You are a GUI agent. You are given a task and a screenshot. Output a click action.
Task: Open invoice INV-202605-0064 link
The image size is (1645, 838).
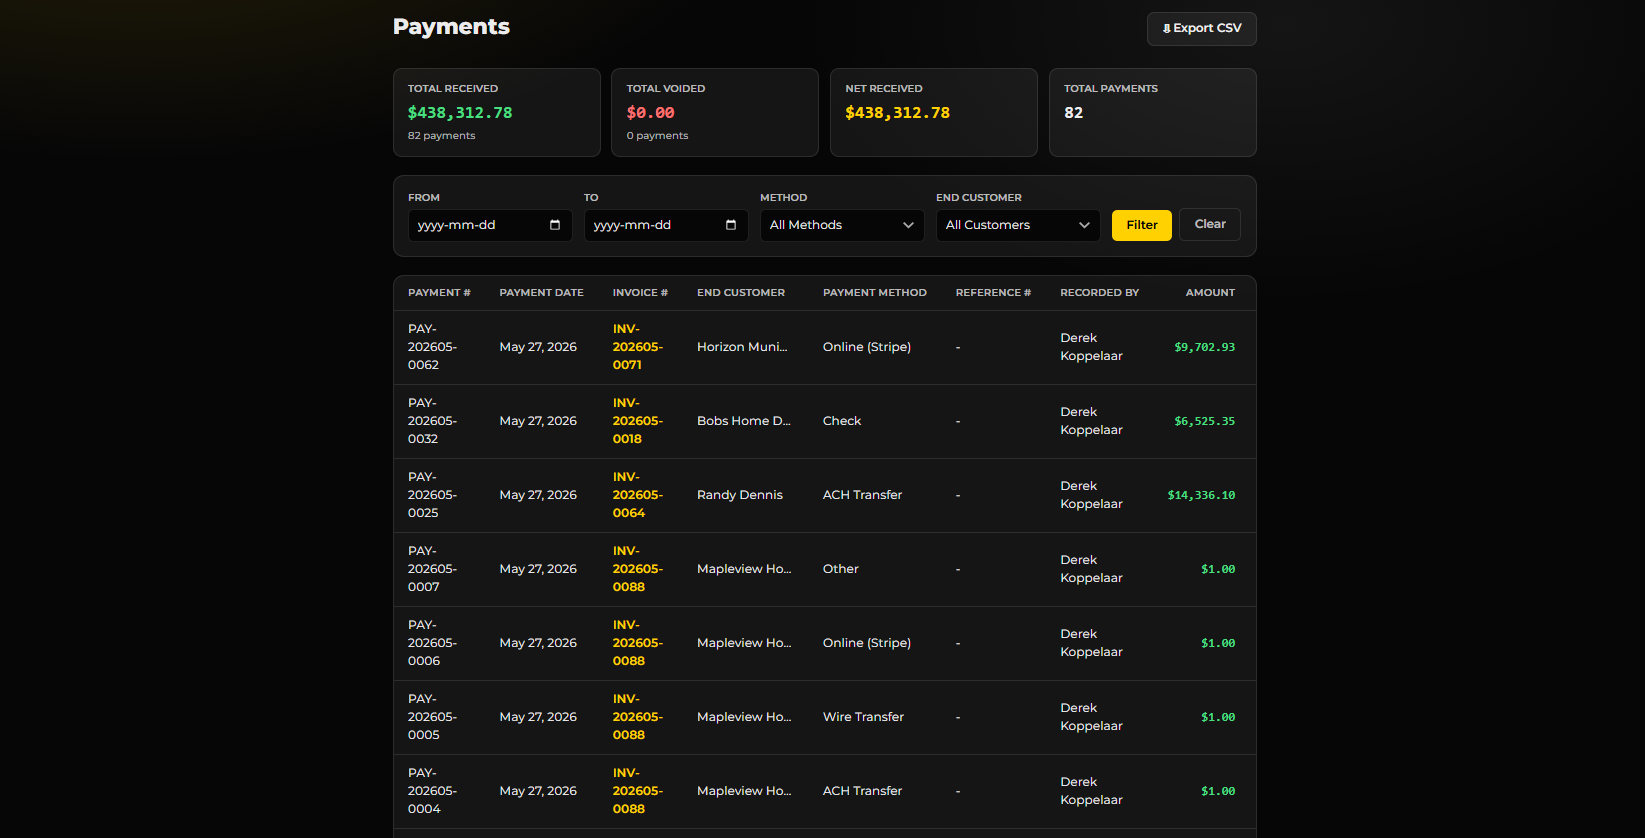click(x=637, y=495)
